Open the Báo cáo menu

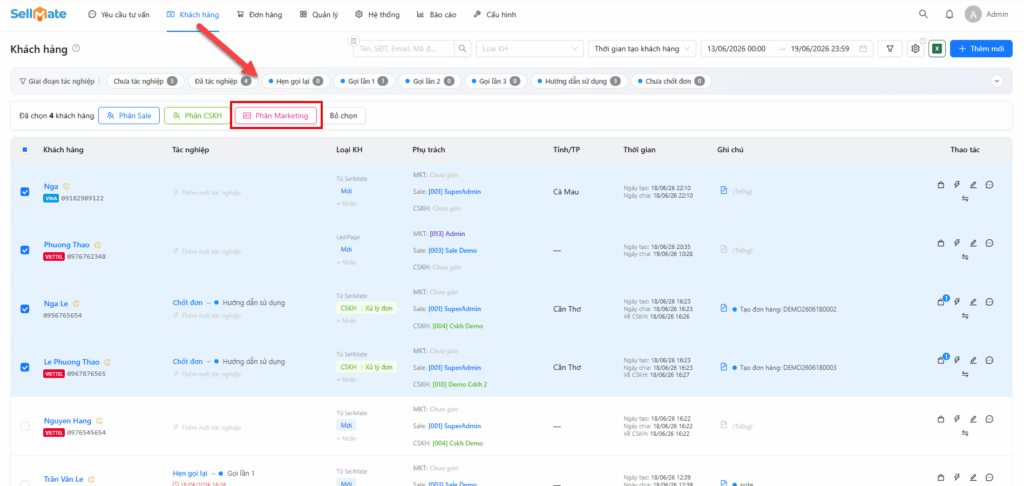(x=435, y=14)
